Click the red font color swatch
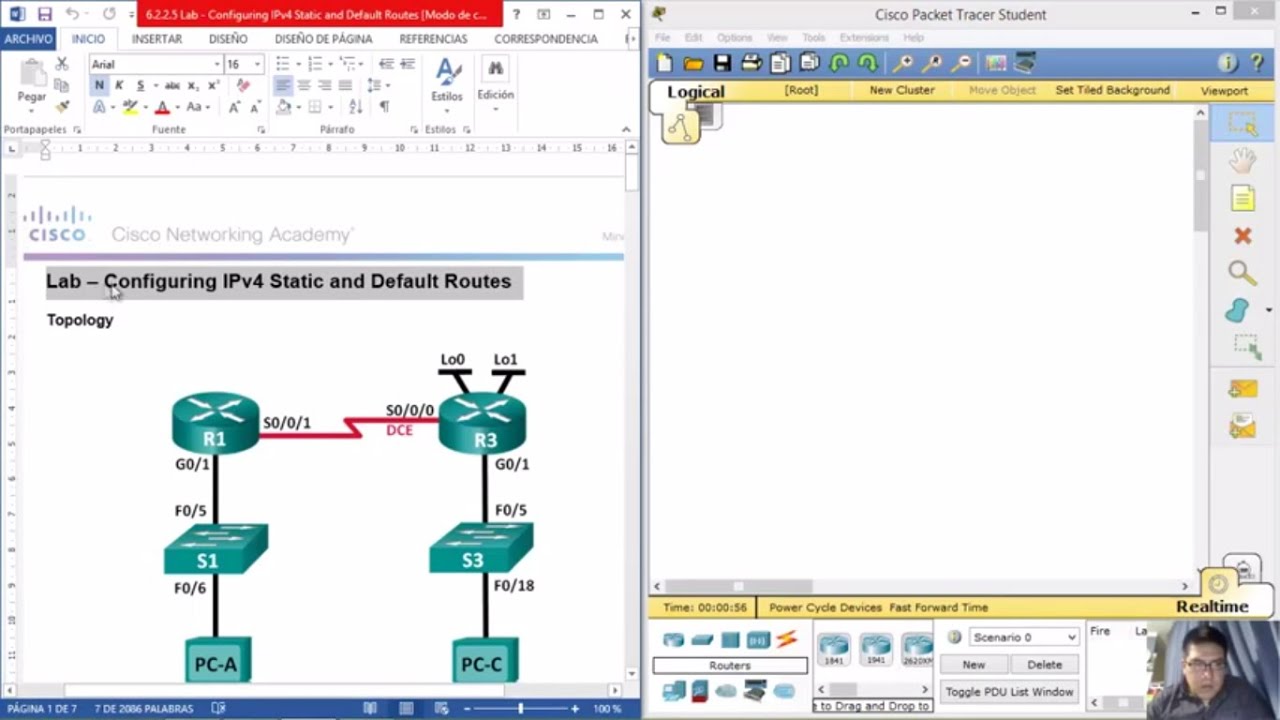This screenshot has height=720, width=1280. (162, 107)
